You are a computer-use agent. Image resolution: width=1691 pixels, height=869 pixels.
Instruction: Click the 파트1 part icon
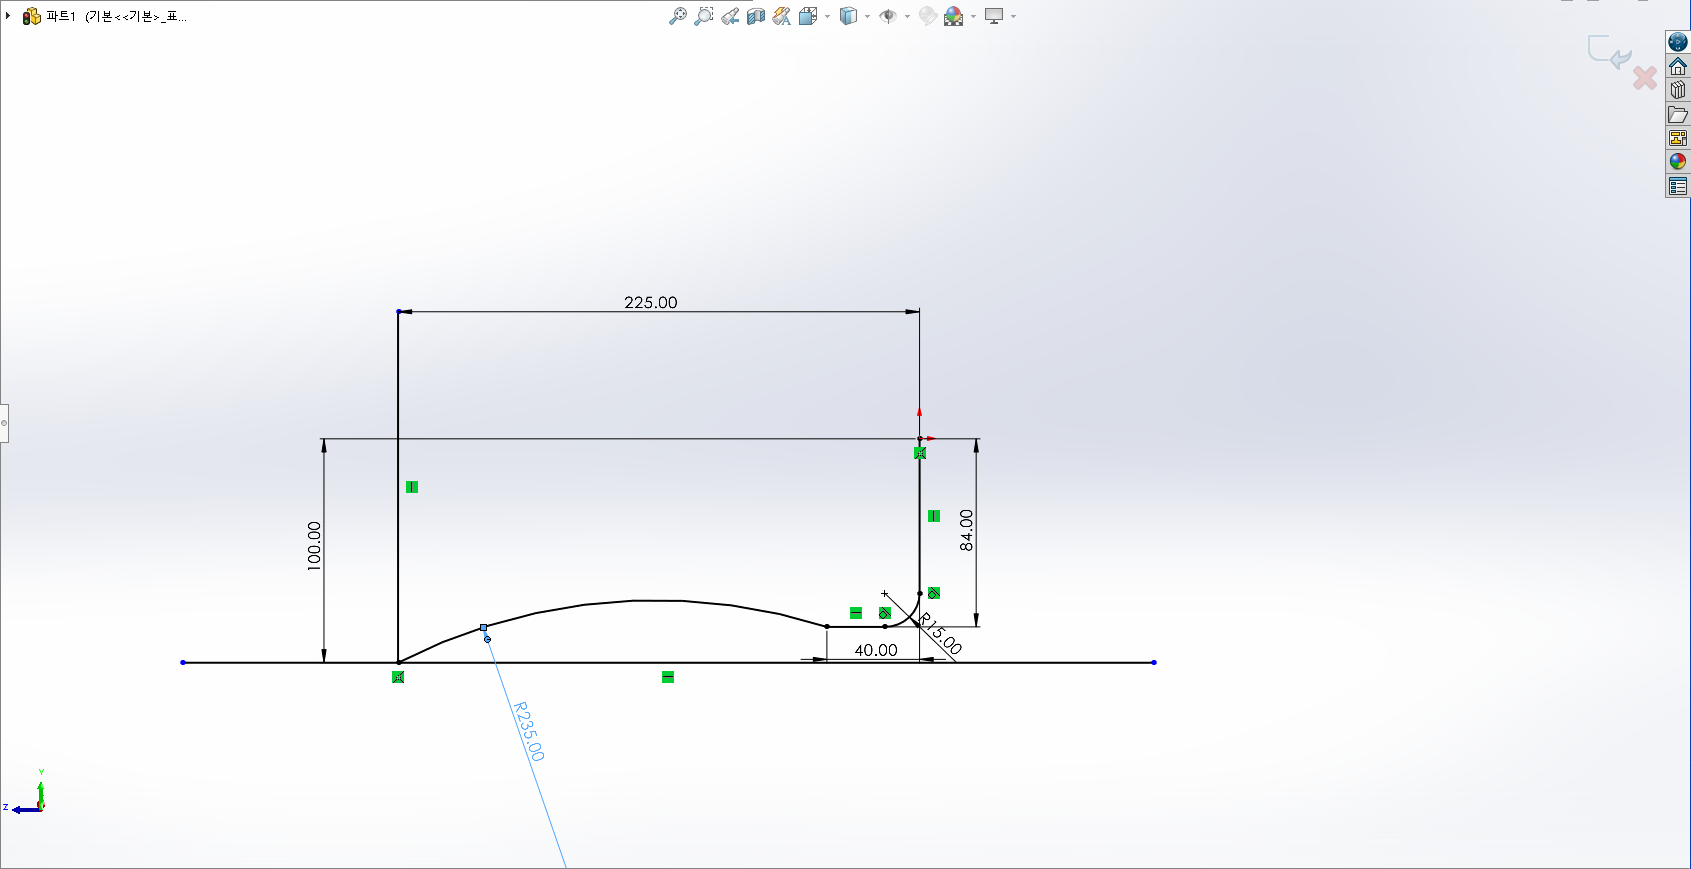pyautogui.click(x=32, y=16)
